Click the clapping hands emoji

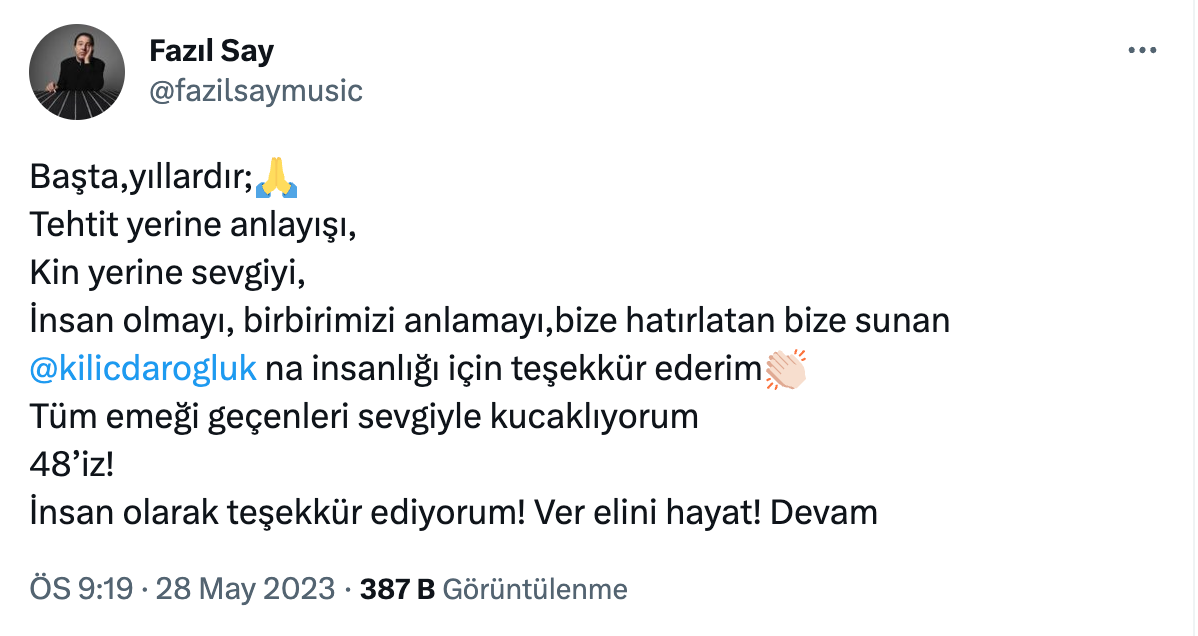point(785,370)
